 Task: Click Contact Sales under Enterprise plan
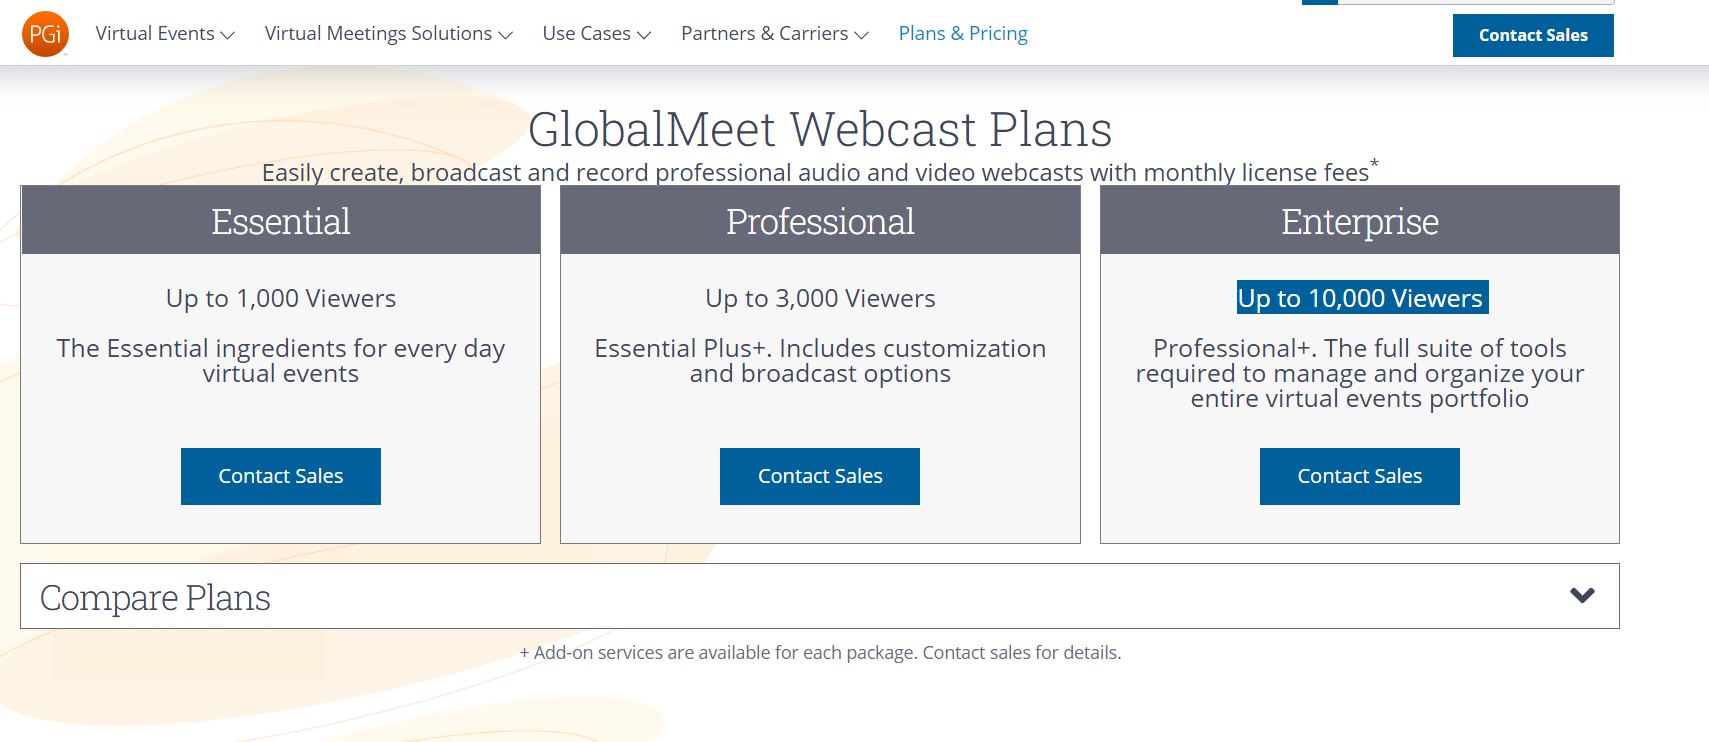(x=1360, y=476)
